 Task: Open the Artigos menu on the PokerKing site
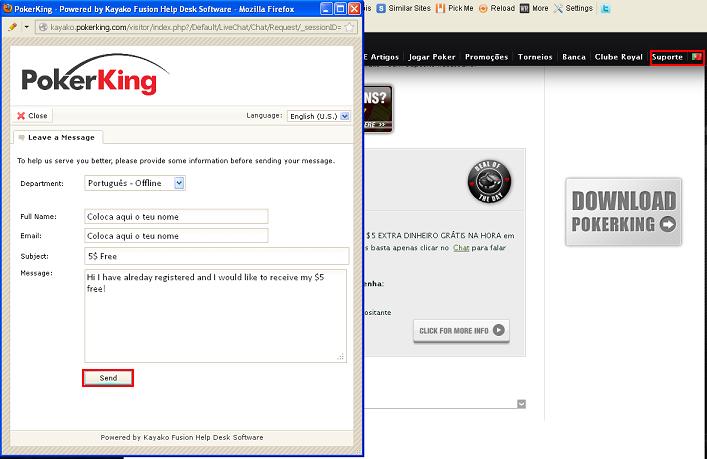(x=384, y=57)
